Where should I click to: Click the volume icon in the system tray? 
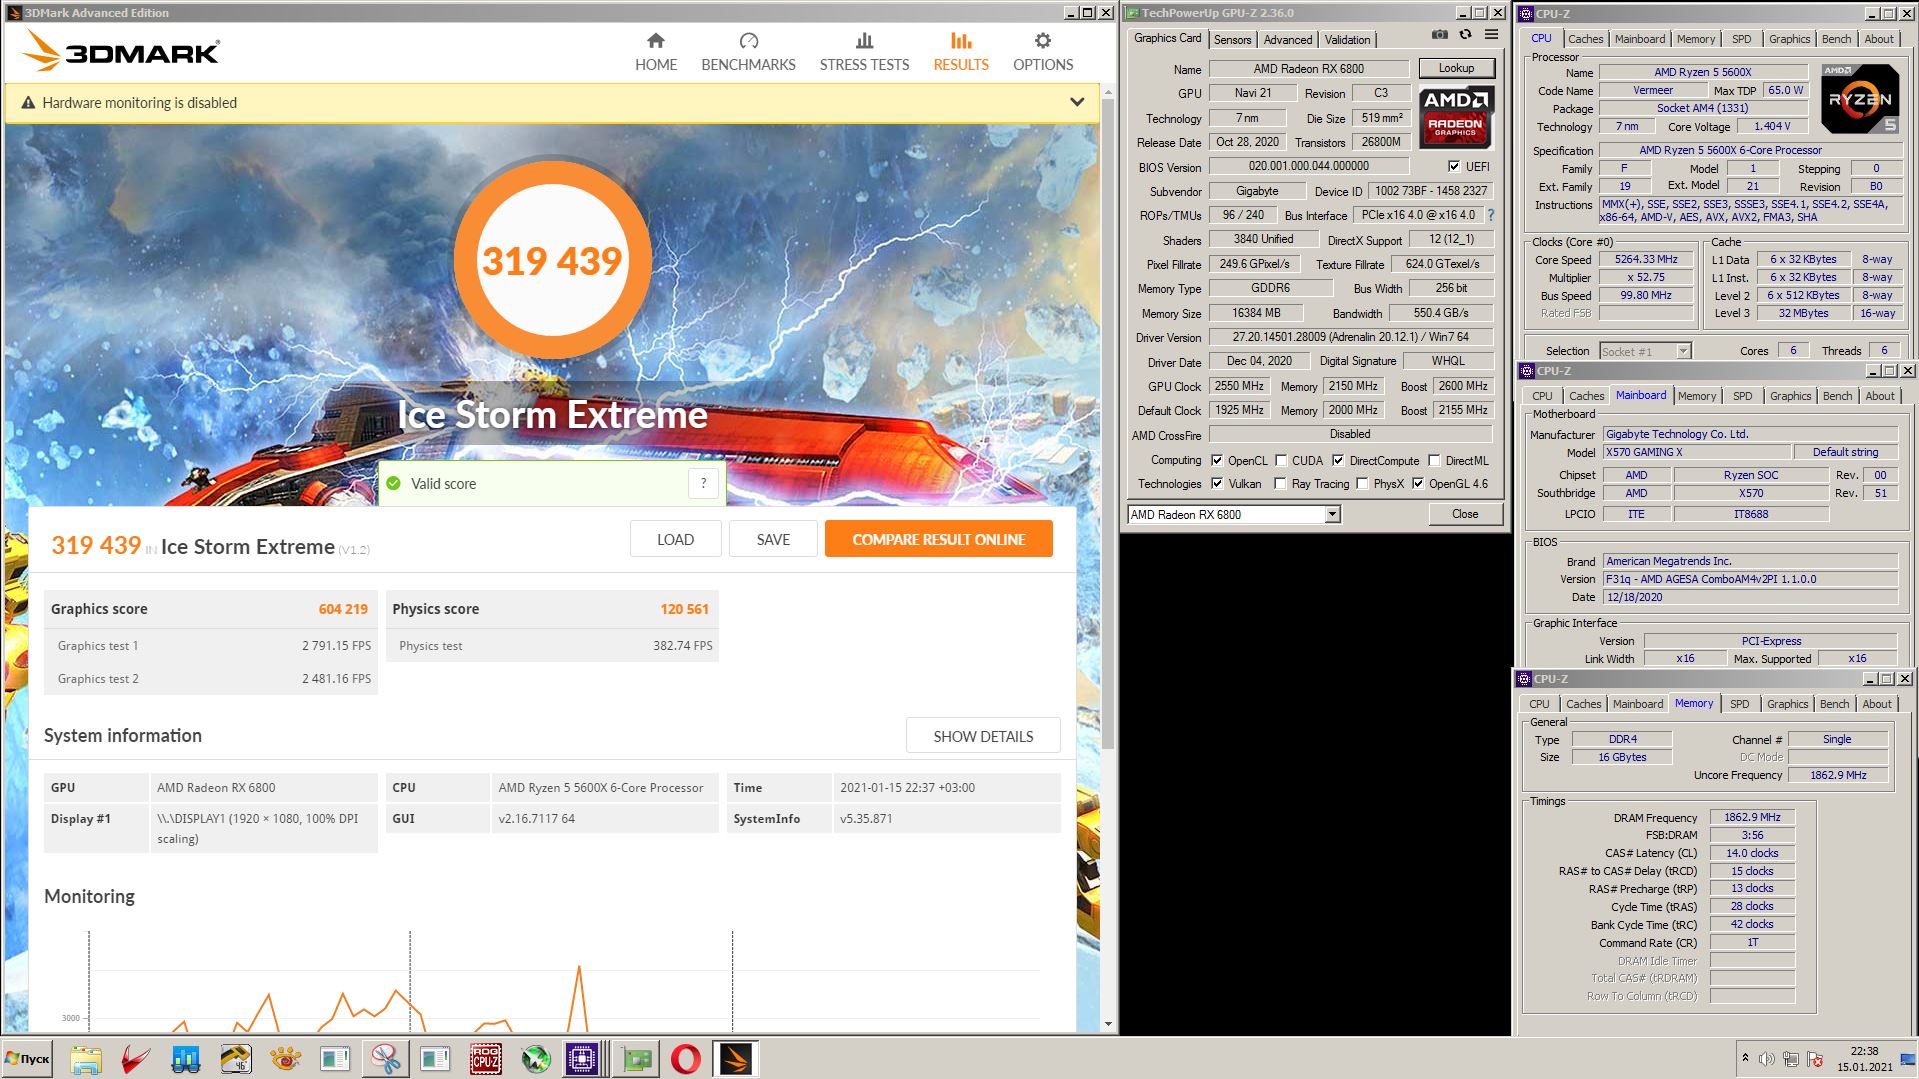(x=1767, y=1059)
